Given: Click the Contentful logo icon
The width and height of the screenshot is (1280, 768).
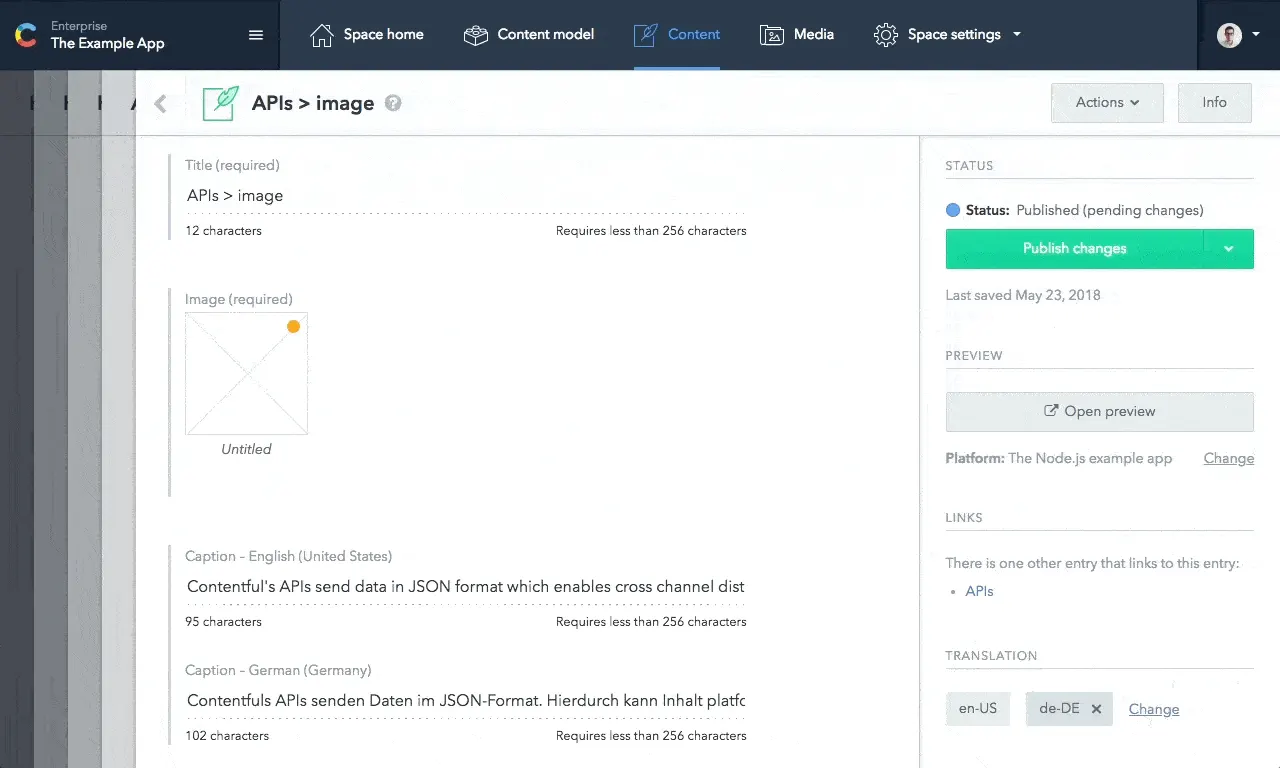Looking at the screenshot, I should click(x=25, y=35).
